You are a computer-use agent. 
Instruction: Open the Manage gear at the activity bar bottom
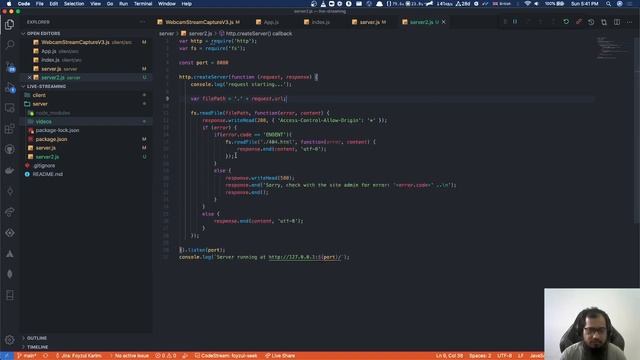pyautogui.click(x=10, y=340)
